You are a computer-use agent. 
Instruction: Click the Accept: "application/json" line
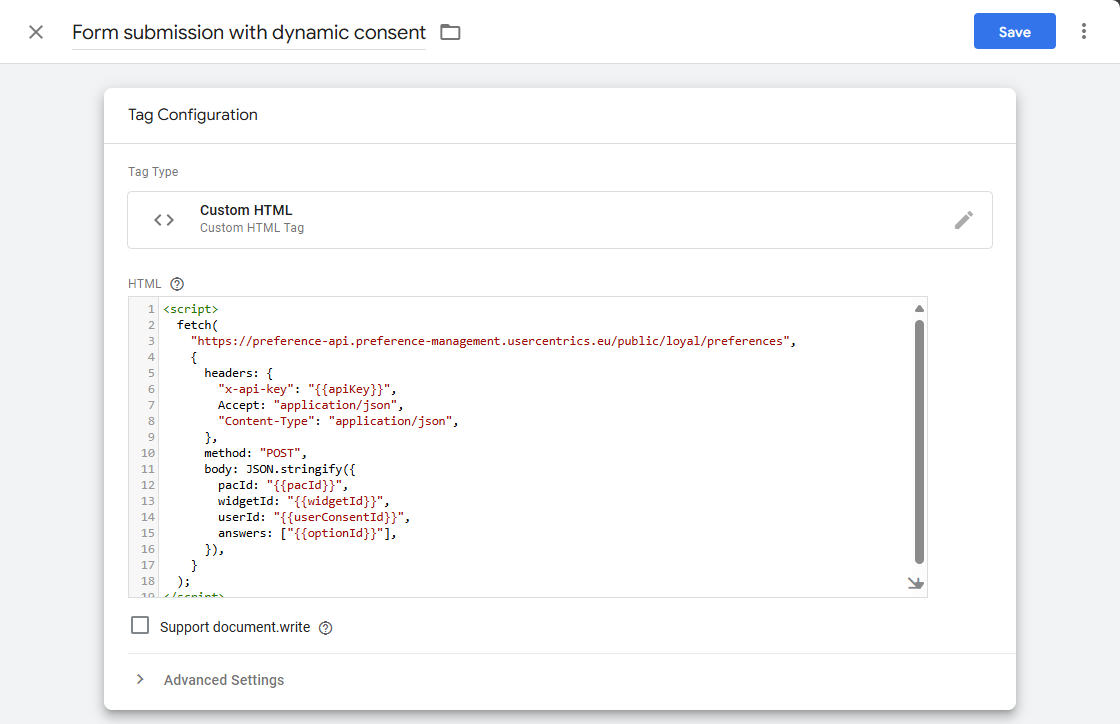point(311,405)
